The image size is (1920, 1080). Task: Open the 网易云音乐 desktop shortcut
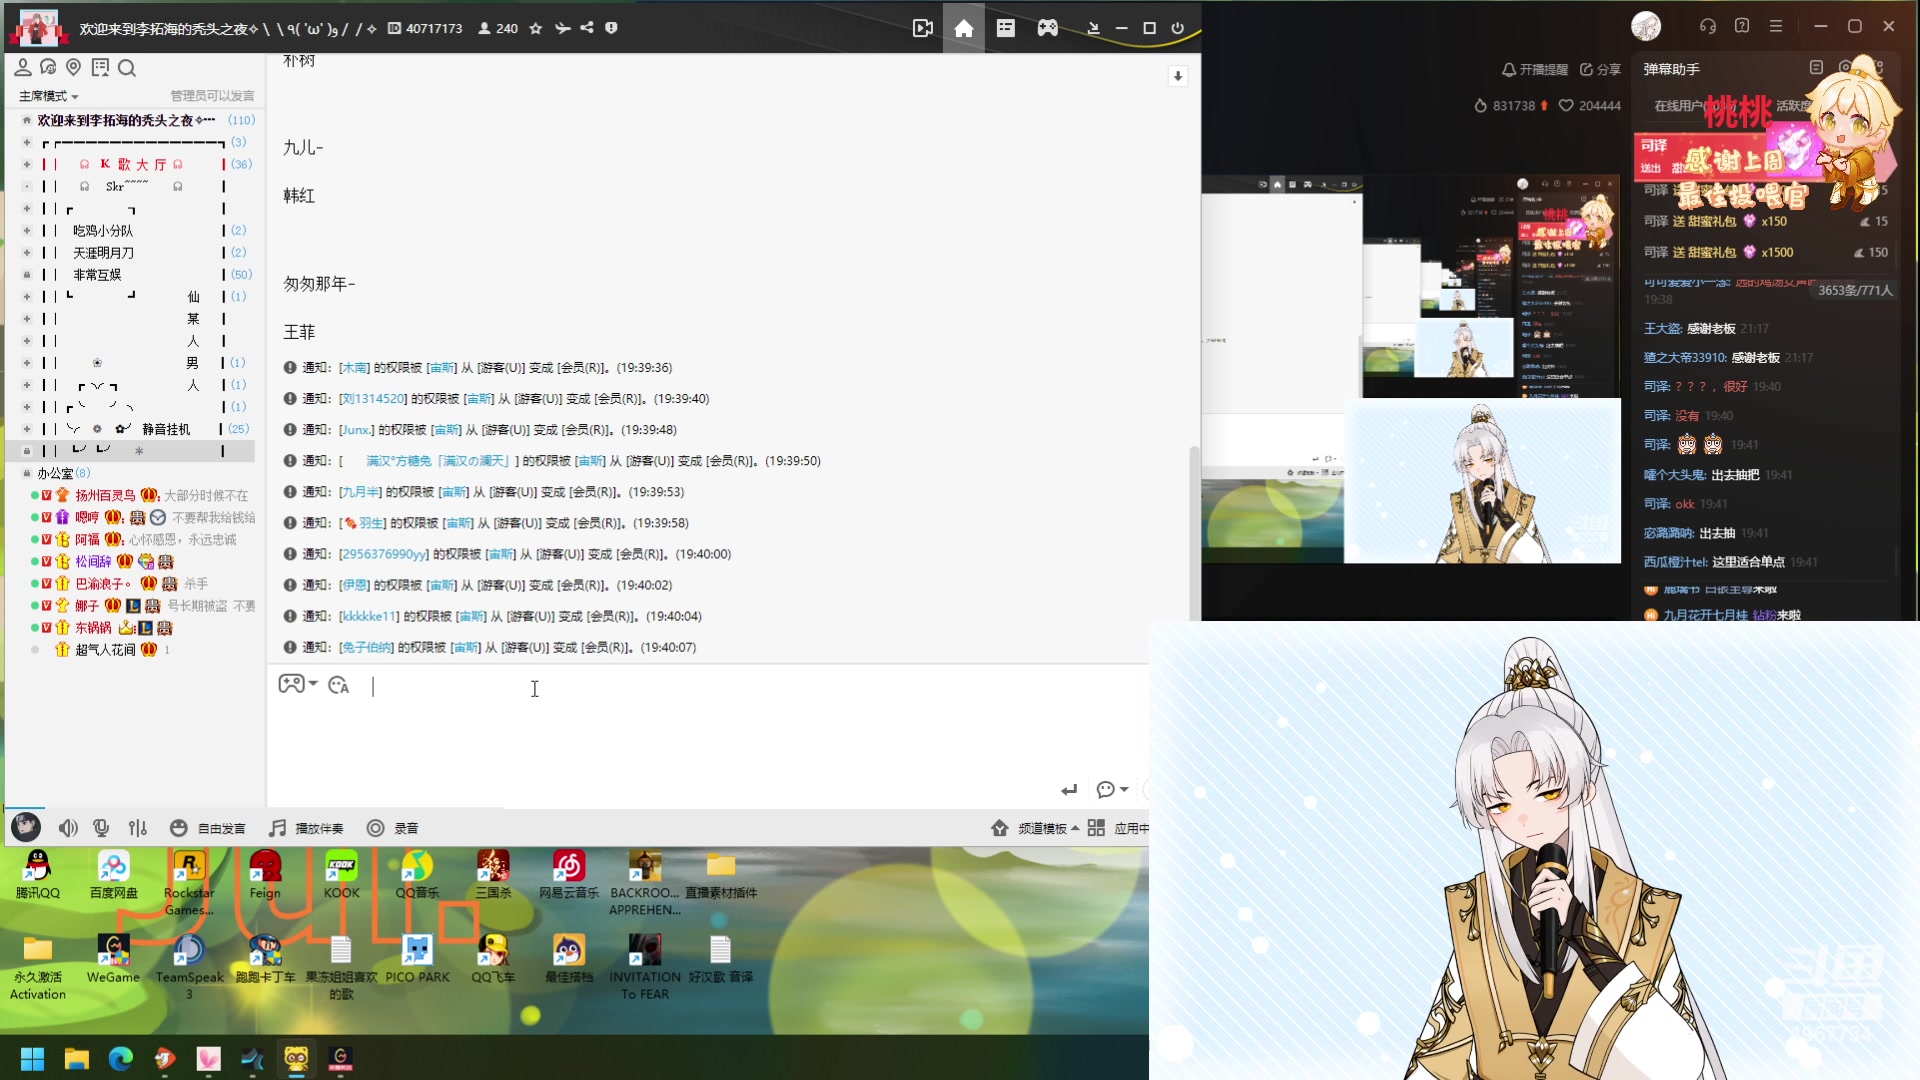pos(569,876)
